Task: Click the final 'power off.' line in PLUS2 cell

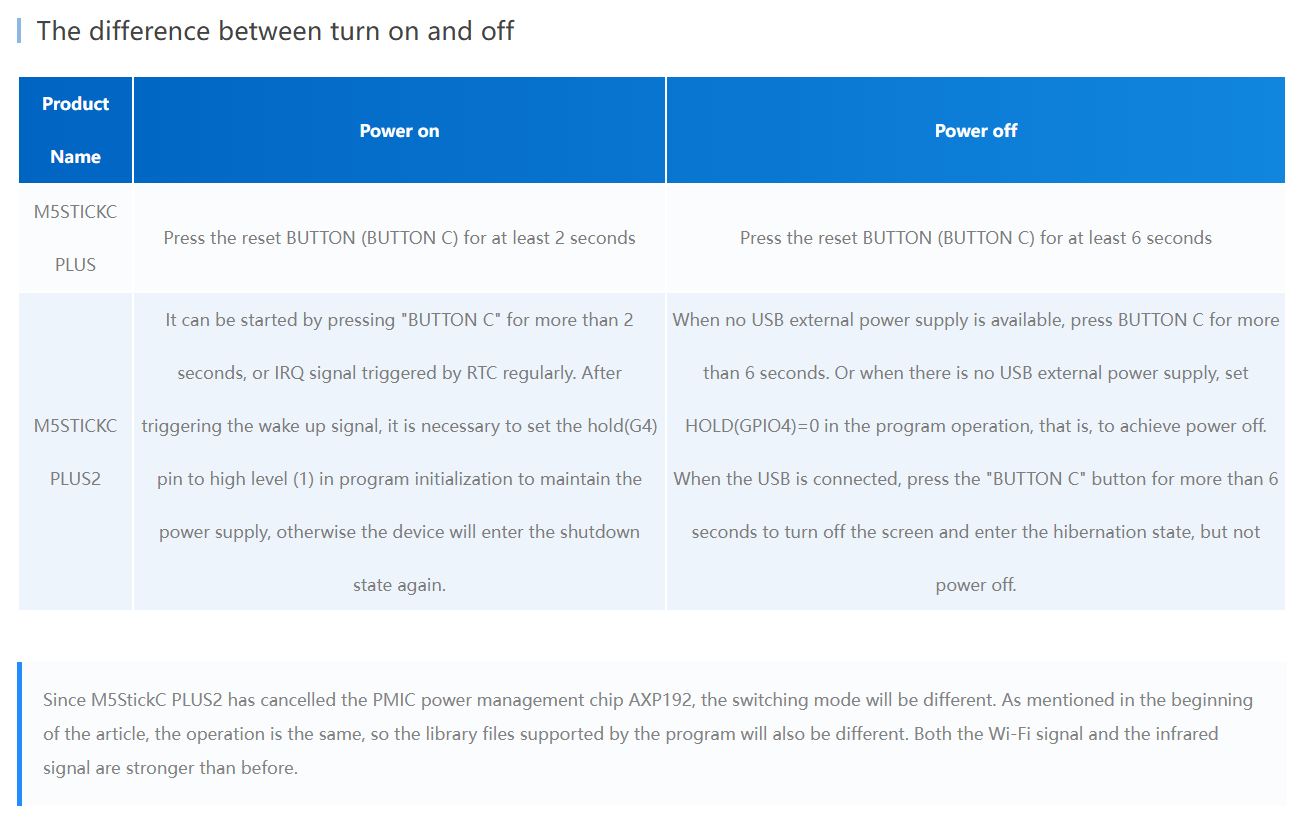Action: coord(975,585)
